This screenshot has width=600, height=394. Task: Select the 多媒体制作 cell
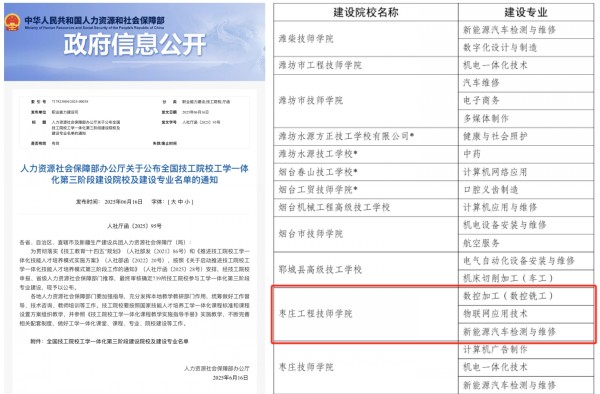(526, 119)
